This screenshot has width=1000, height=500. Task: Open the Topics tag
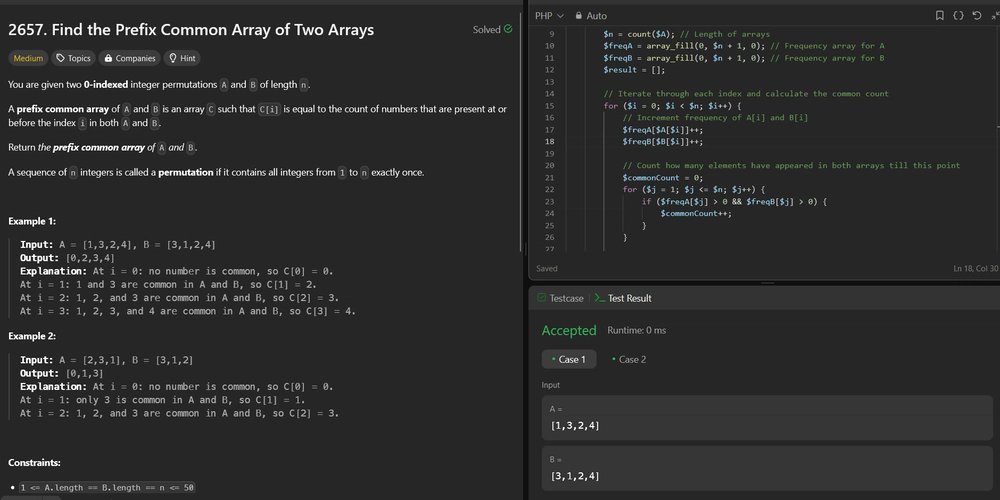73,58
